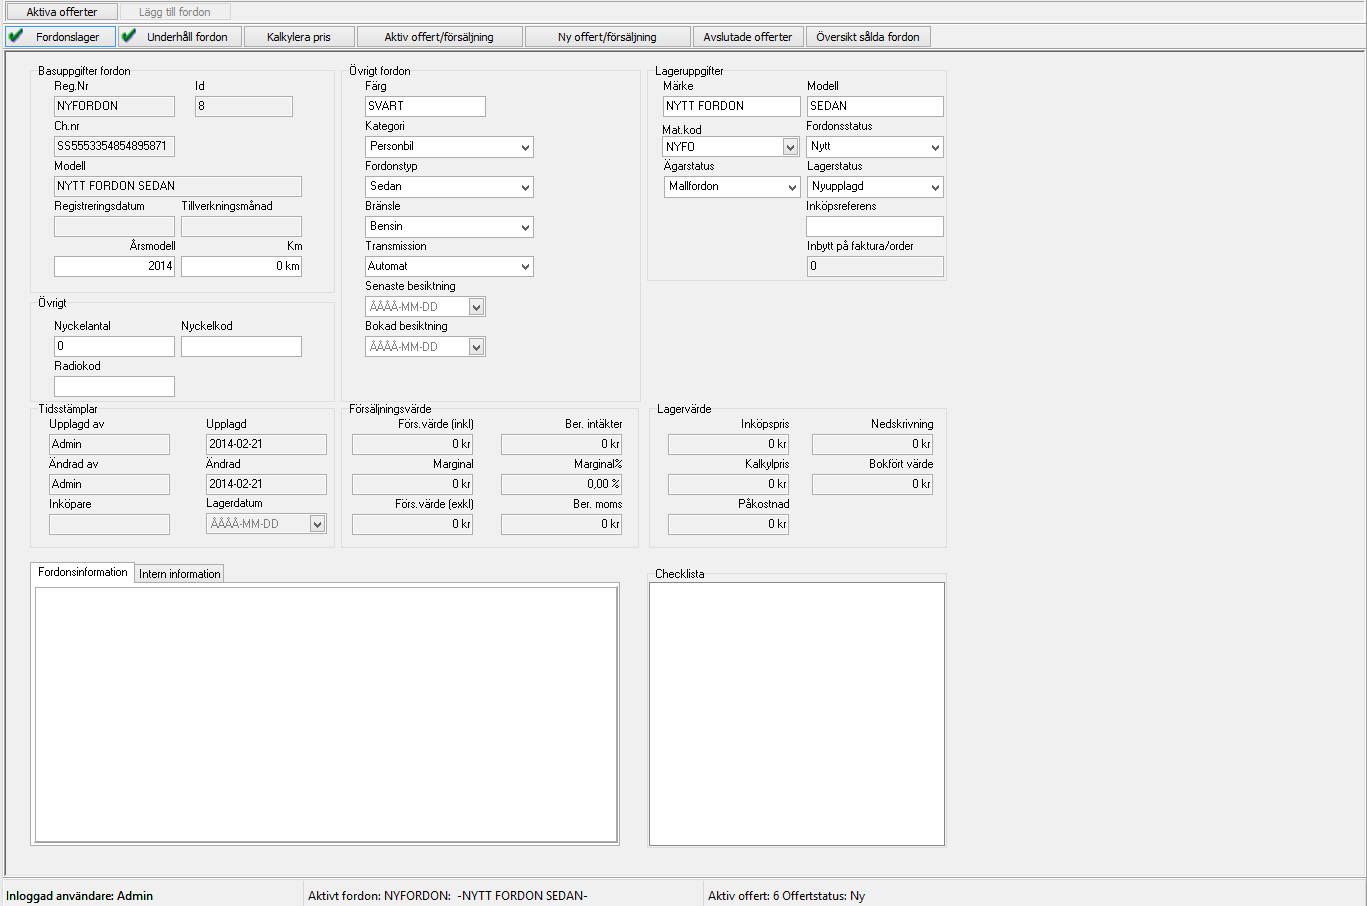Switch to the Intern information tab
This screenshot has height=906, width=1367.
coord(180,574)
